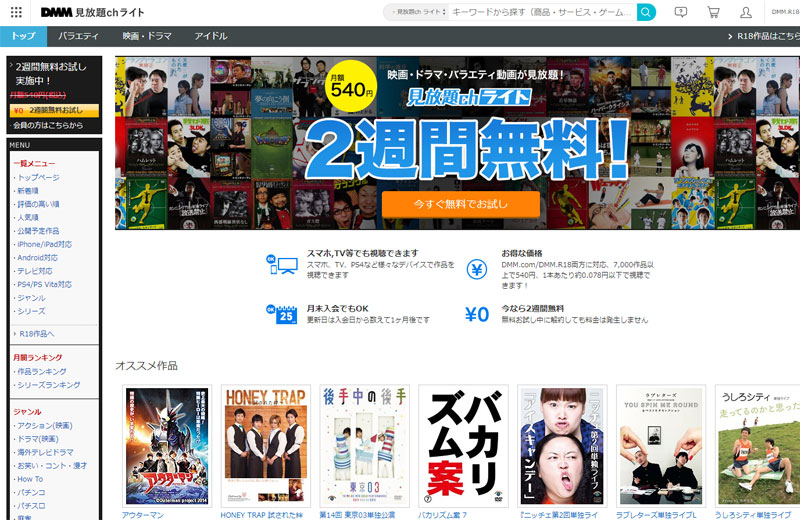
Task: Open 海外テレビドラマ genre link
Action: pos(45,452)
